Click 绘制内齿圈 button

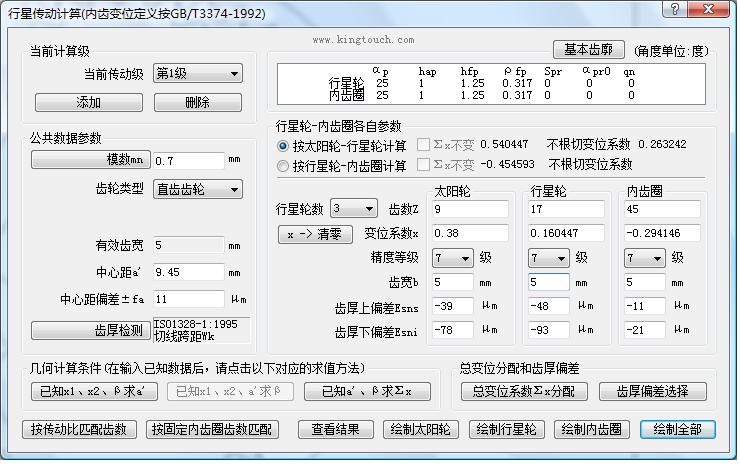point(592,430)
